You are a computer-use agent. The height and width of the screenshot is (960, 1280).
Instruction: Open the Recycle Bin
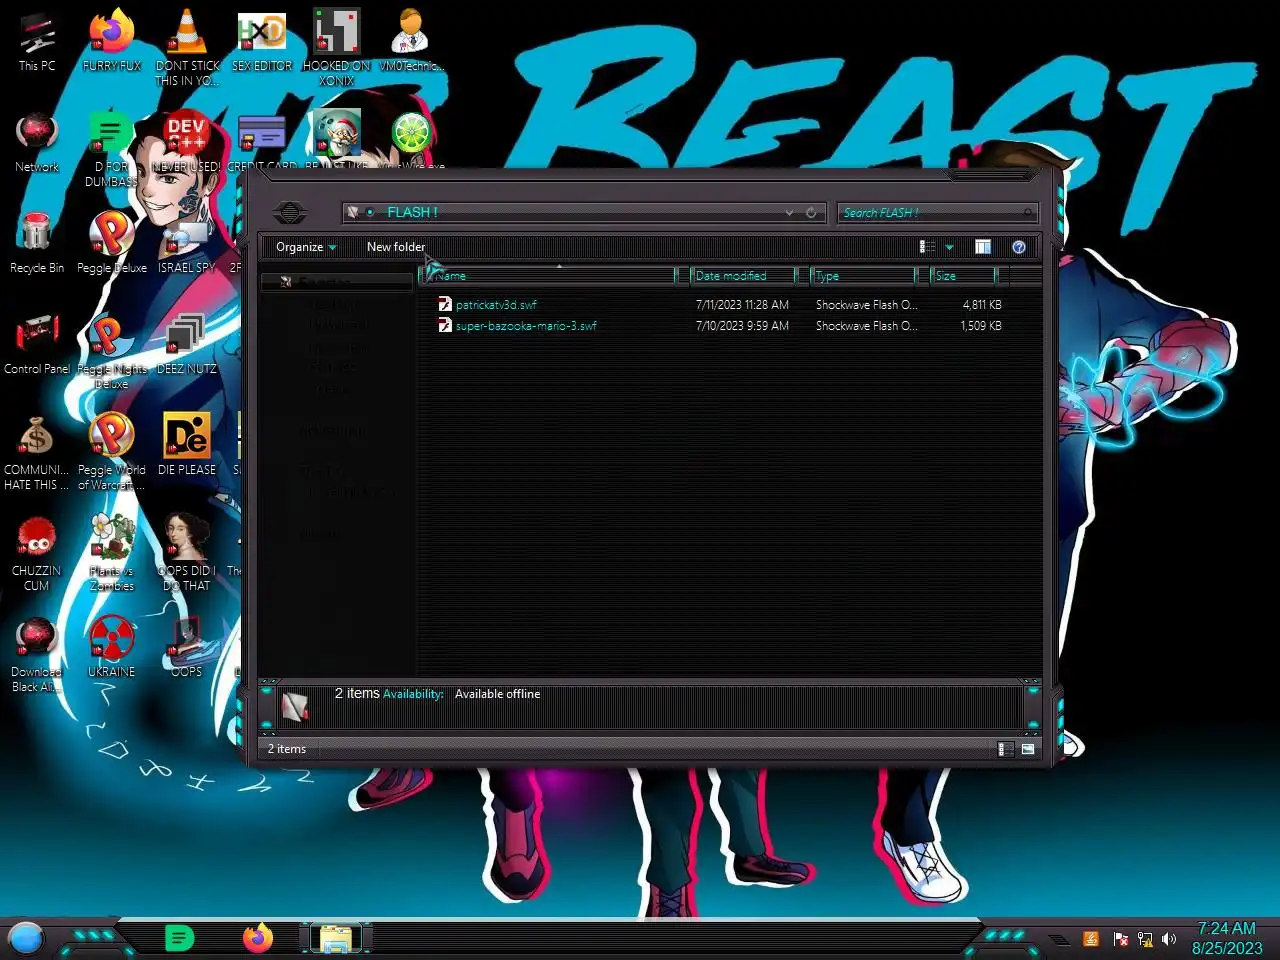point(37,243)
